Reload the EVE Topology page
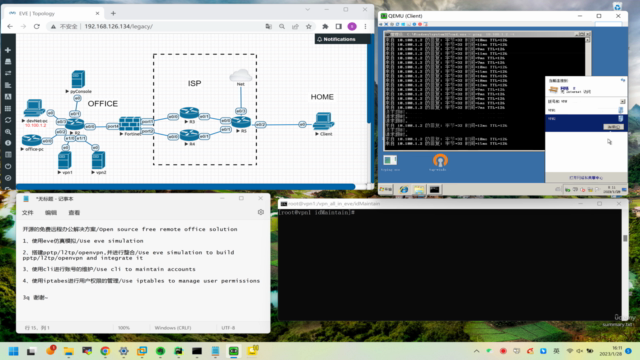This screenshot has height=360, width=640. pos(37,27)
